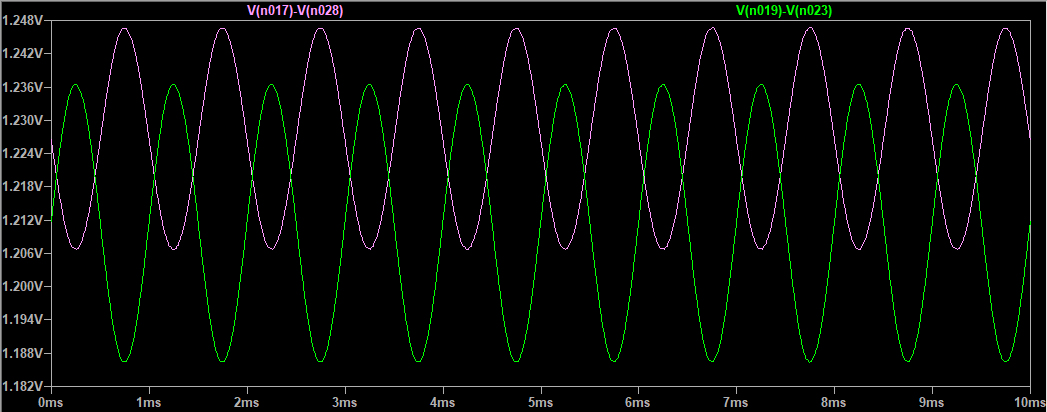Click the 6ms time axis label
The width and height of the screenshot is (1047, 412).
[638, 403]
